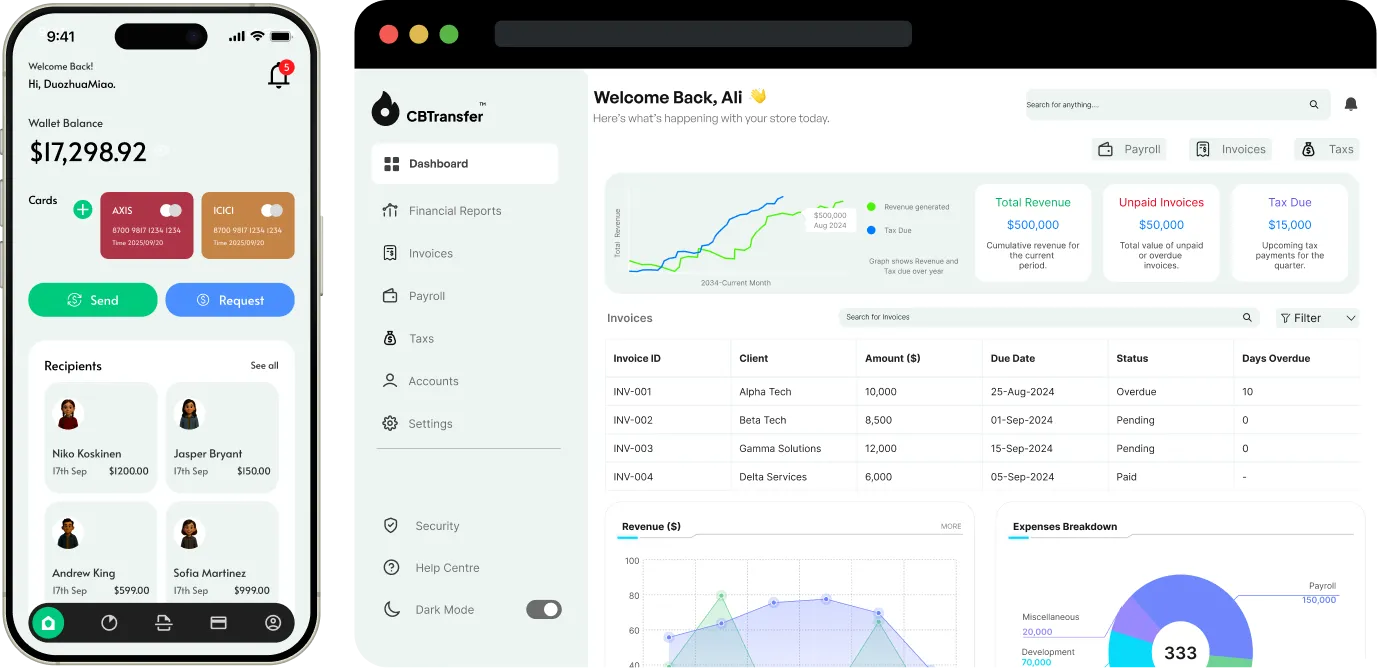Viewport: 1377px width, 668px height.
Task: Click MORE on the Revenue chart
Action: coord(951,526)
